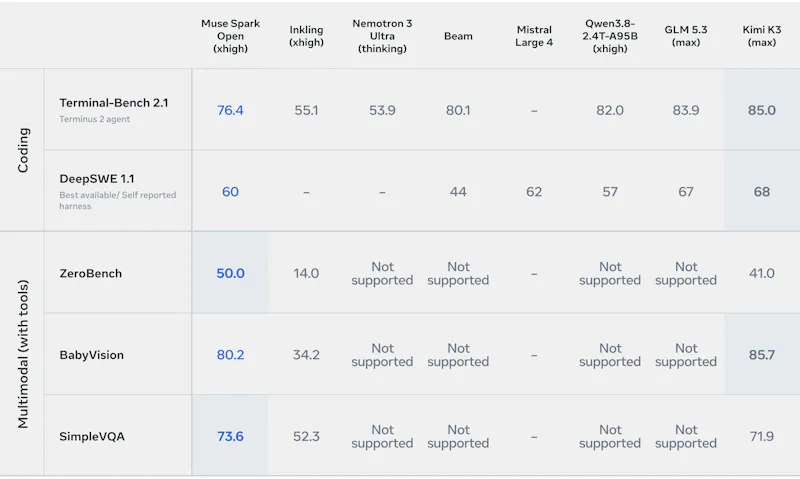Click the 85.7 BabyVision score

tap(762, 355)
